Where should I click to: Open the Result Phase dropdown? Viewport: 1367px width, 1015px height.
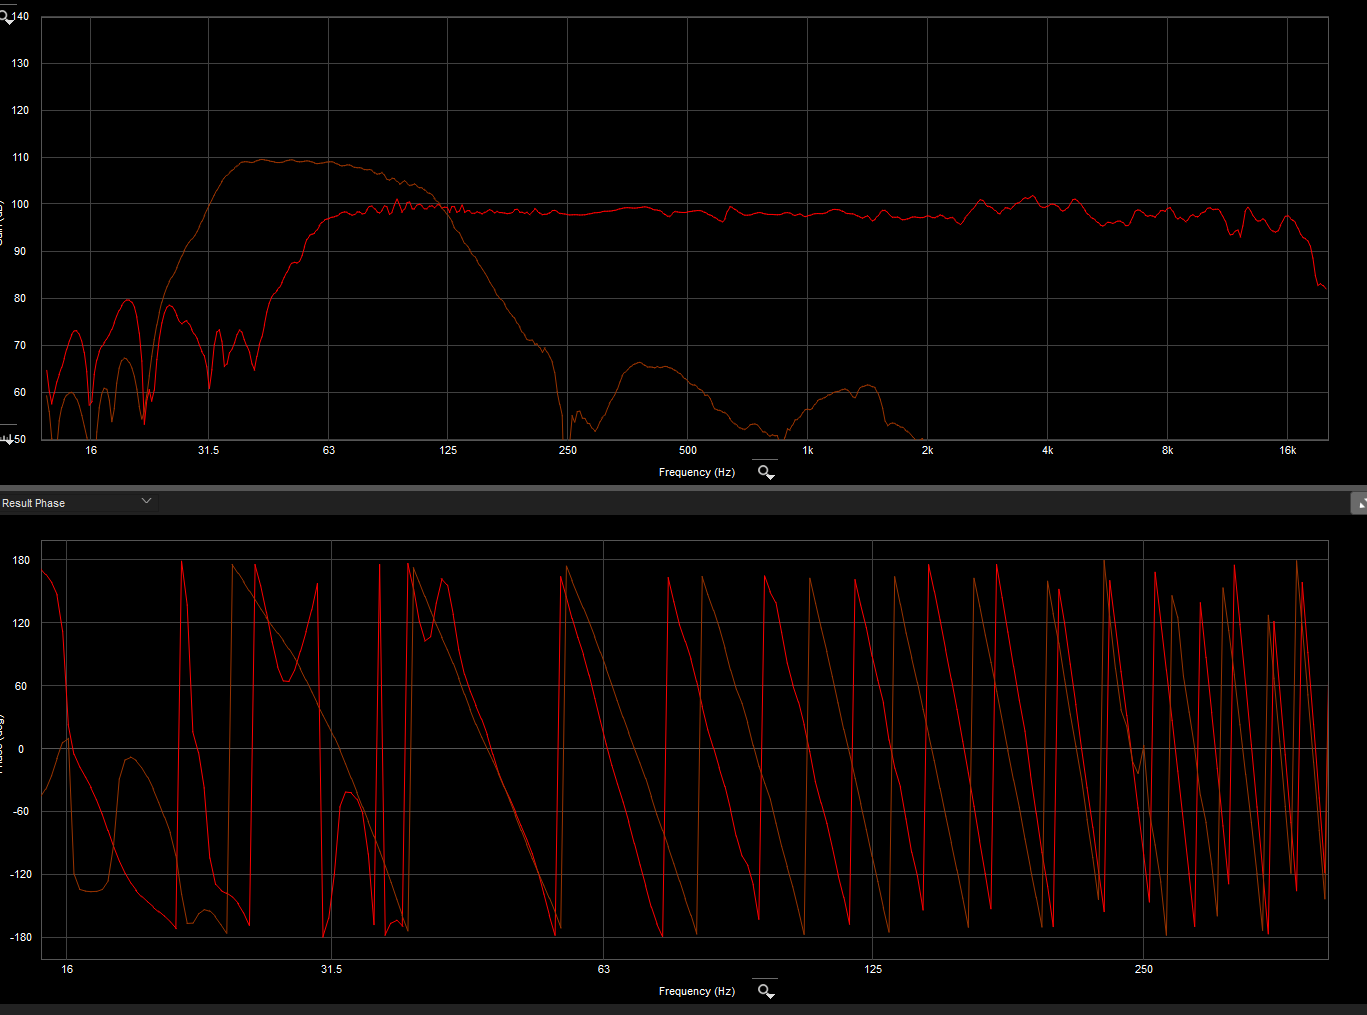[146, 502]
